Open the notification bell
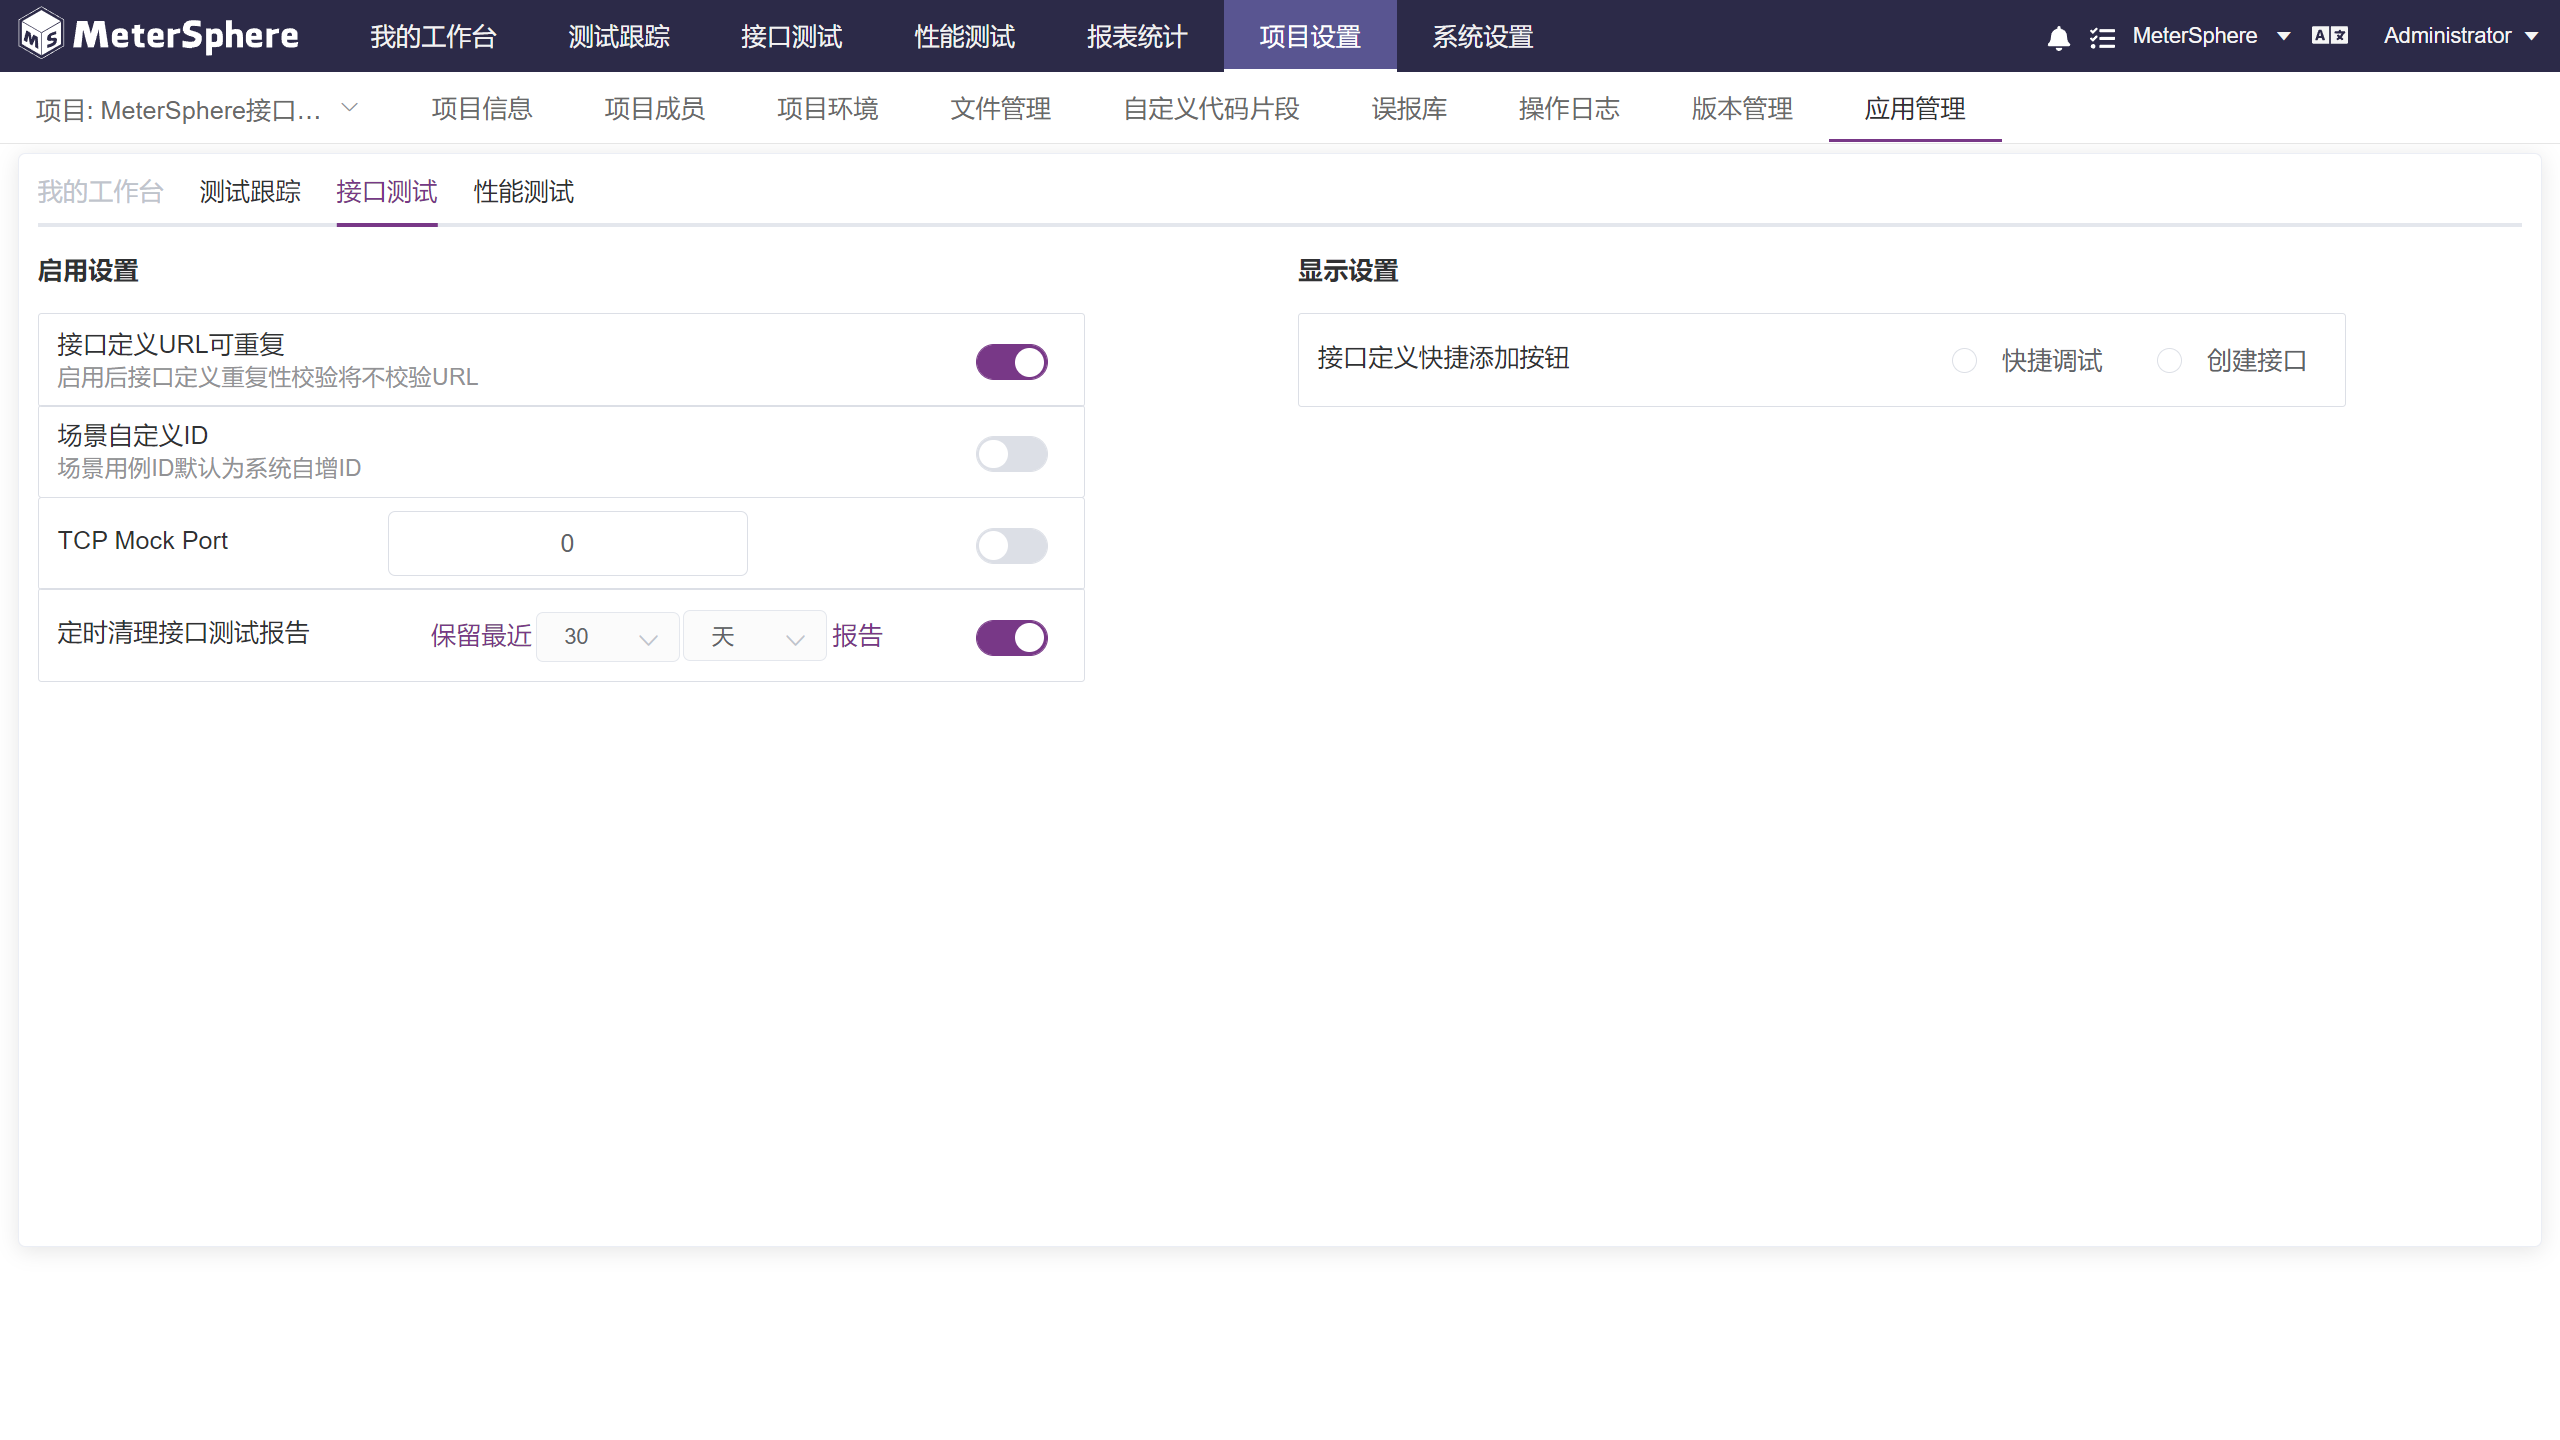2560x1440 pixels. [x=2058, y=38]
